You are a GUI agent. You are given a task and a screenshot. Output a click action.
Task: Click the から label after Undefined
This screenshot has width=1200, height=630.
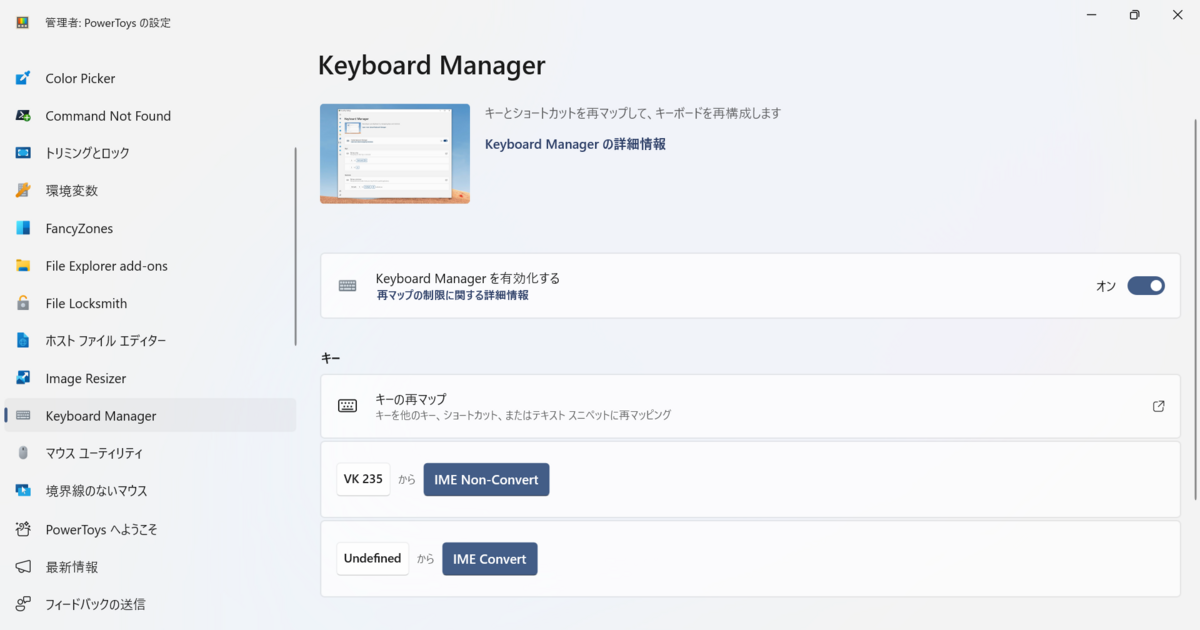[426, 559]
